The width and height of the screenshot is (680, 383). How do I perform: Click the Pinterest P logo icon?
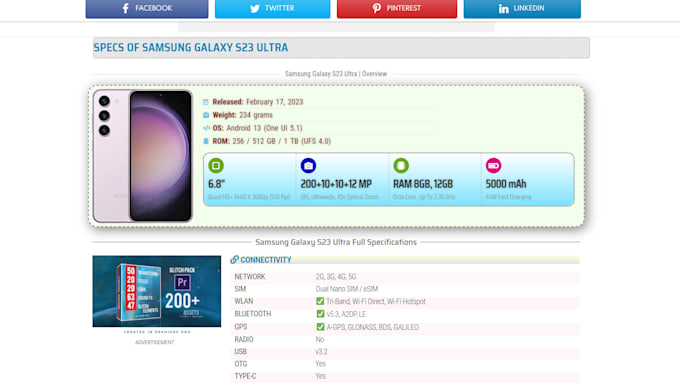point(377,8)
